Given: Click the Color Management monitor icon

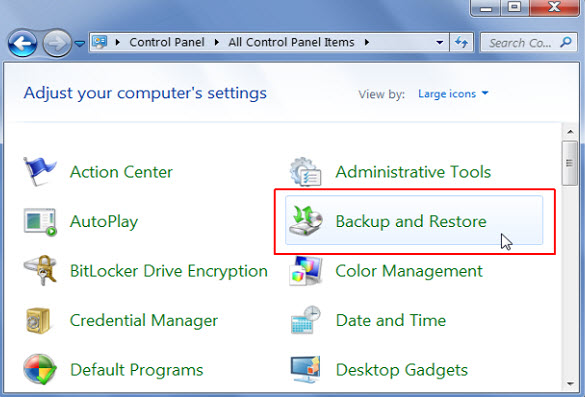Looking at the screenshot, I should (x=306, y=271).
